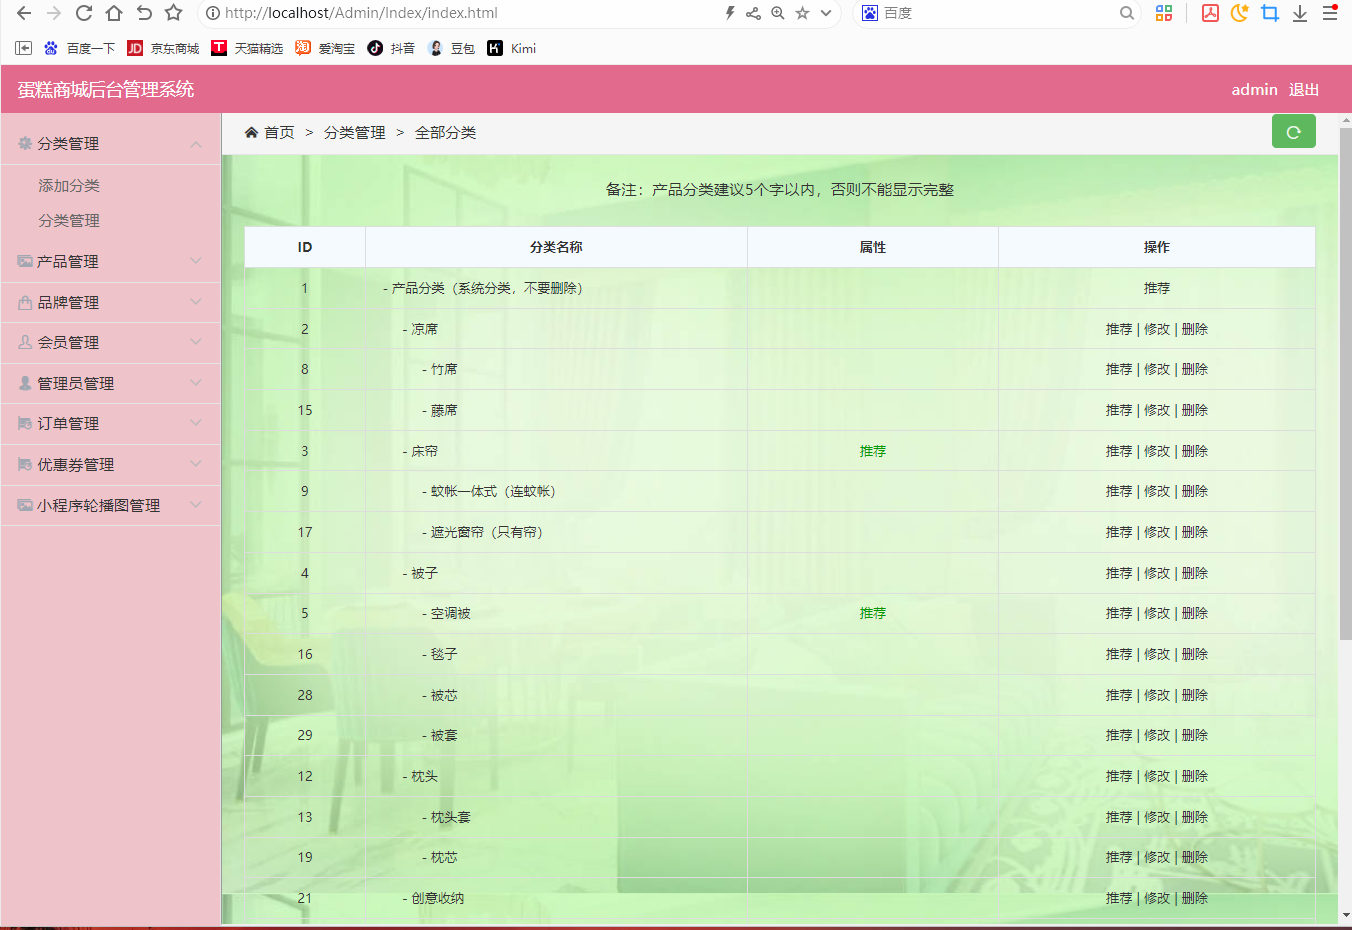Click the browser back arrow
1352x930 pixels.
(x=22, y=14)
